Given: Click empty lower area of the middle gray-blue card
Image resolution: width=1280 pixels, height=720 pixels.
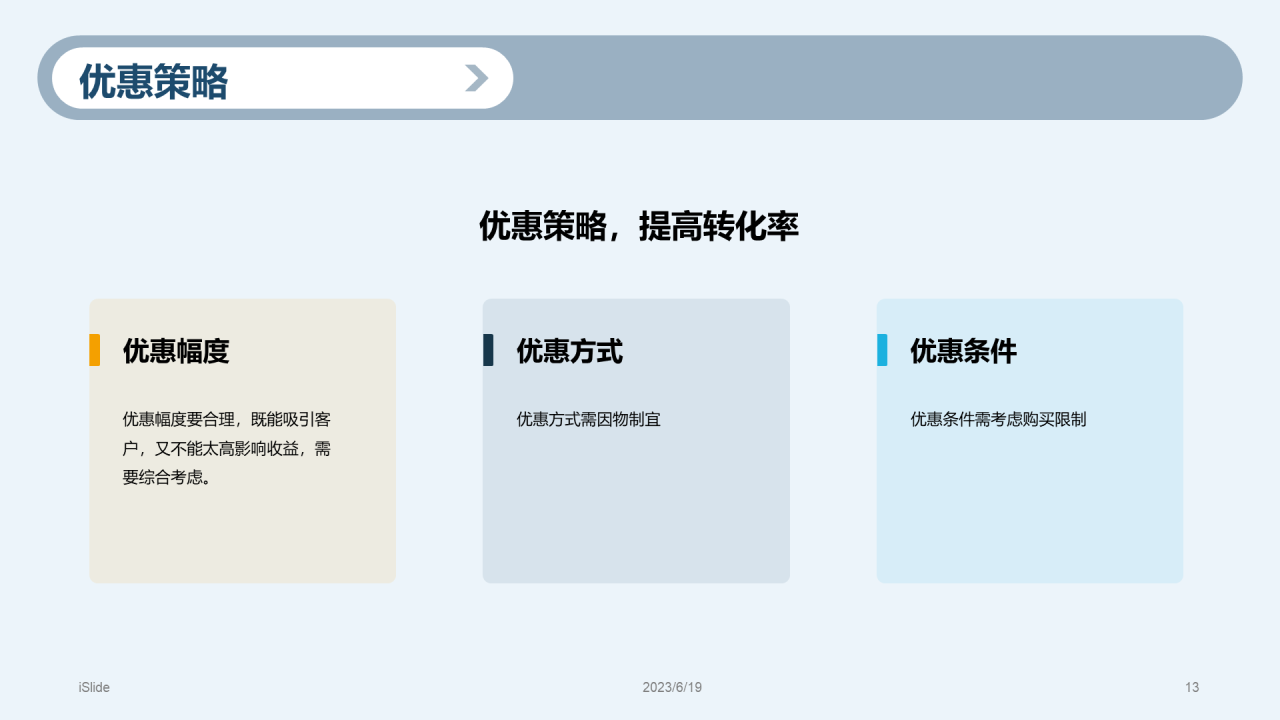Looking at the screenshot, I should tap(636, 520).
